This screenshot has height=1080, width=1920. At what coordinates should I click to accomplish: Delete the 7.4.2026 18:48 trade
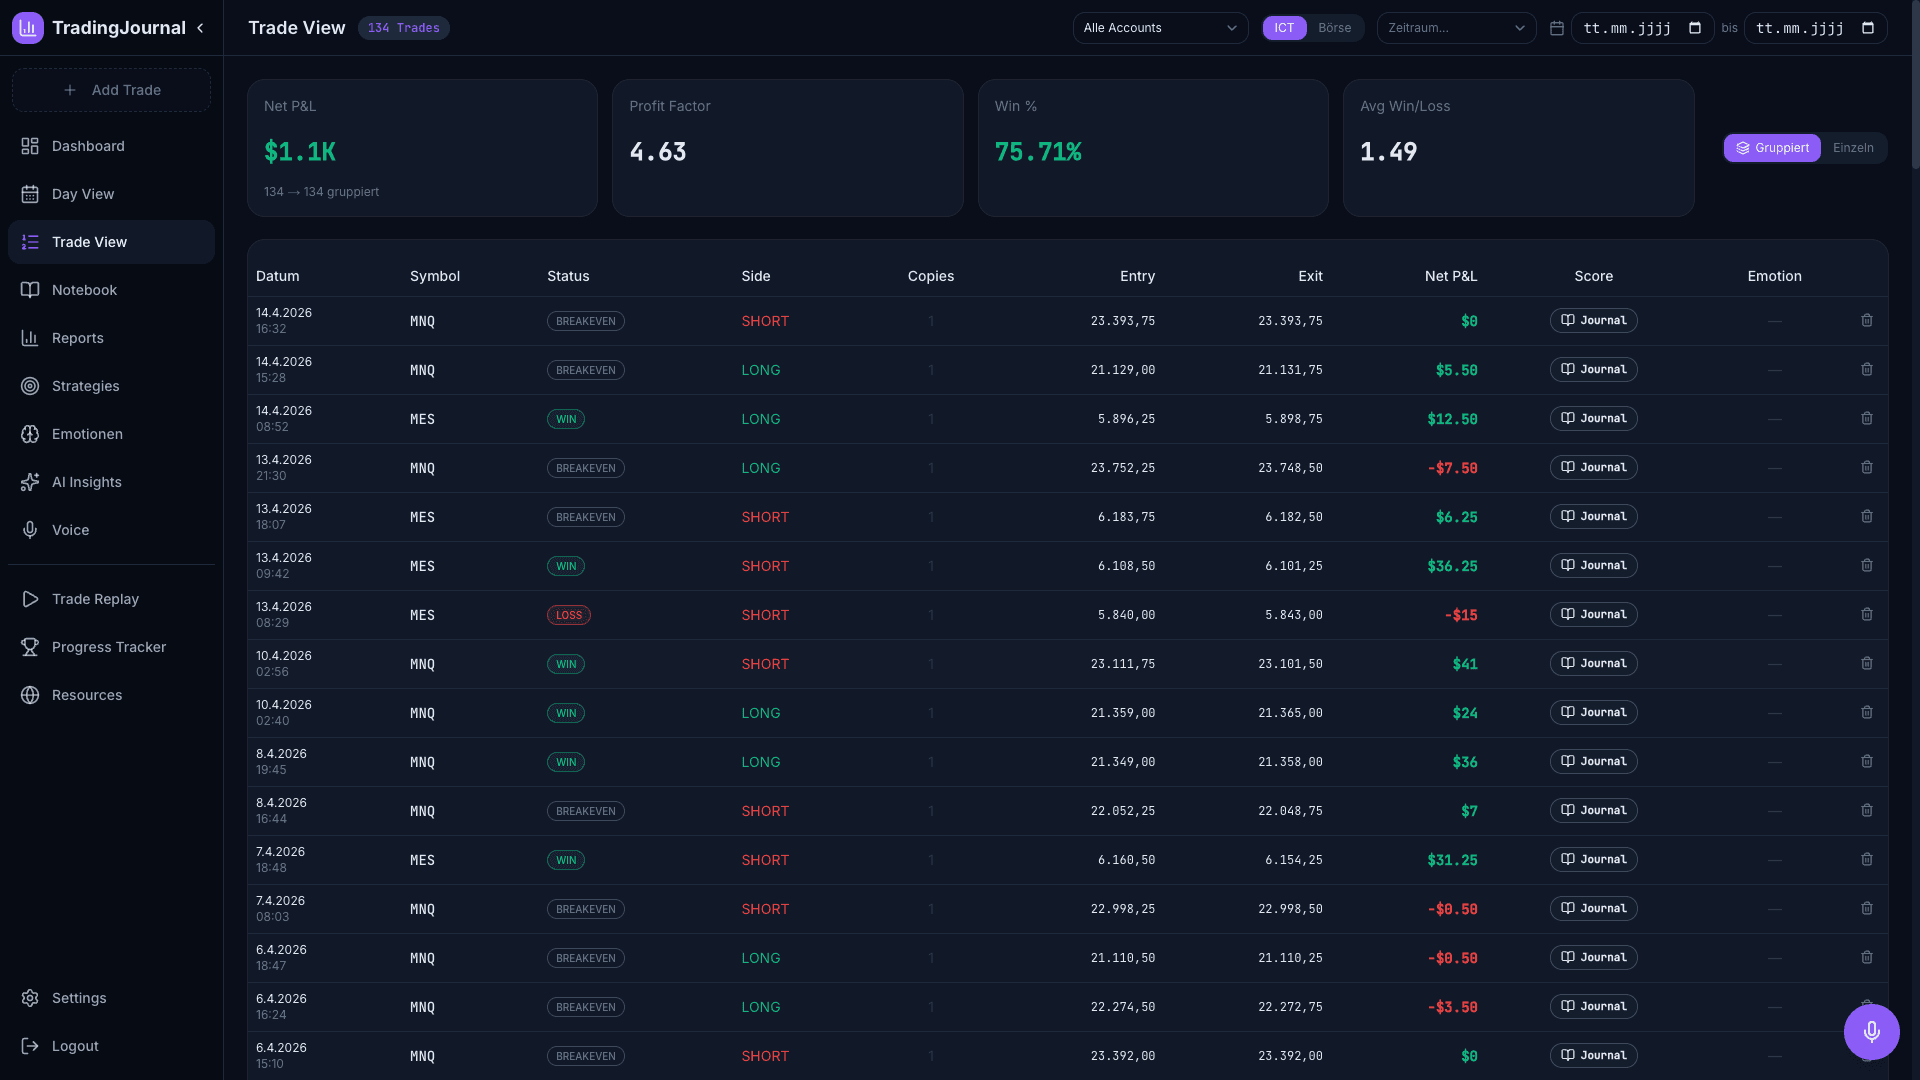coord(1866,860)
